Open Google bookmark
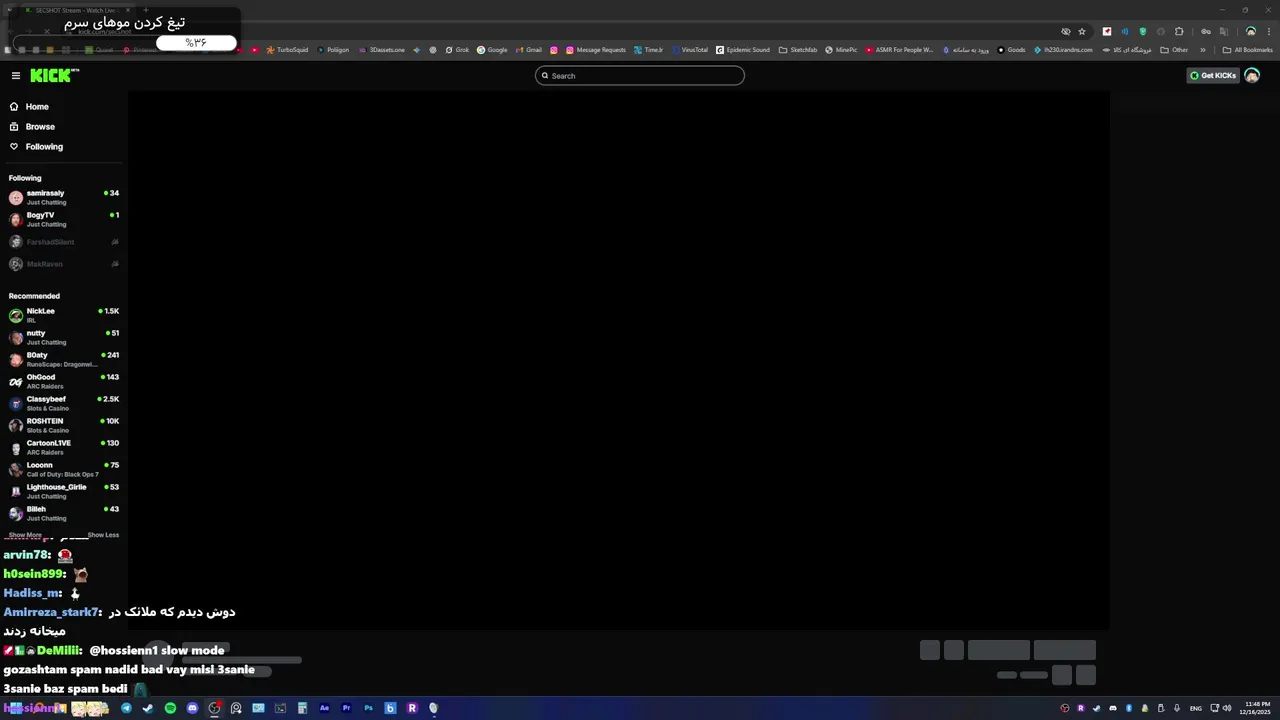Screen dimensions: 1280x720 492,49
